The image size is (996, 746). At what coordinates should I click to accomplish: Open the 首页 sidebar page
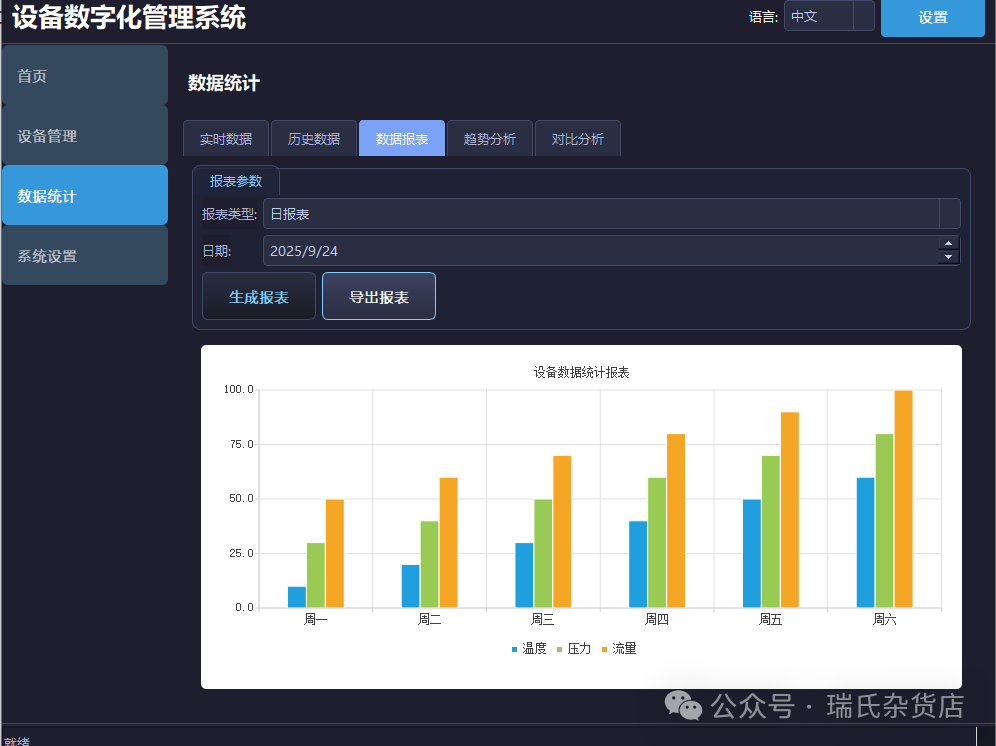coord(85,76)
